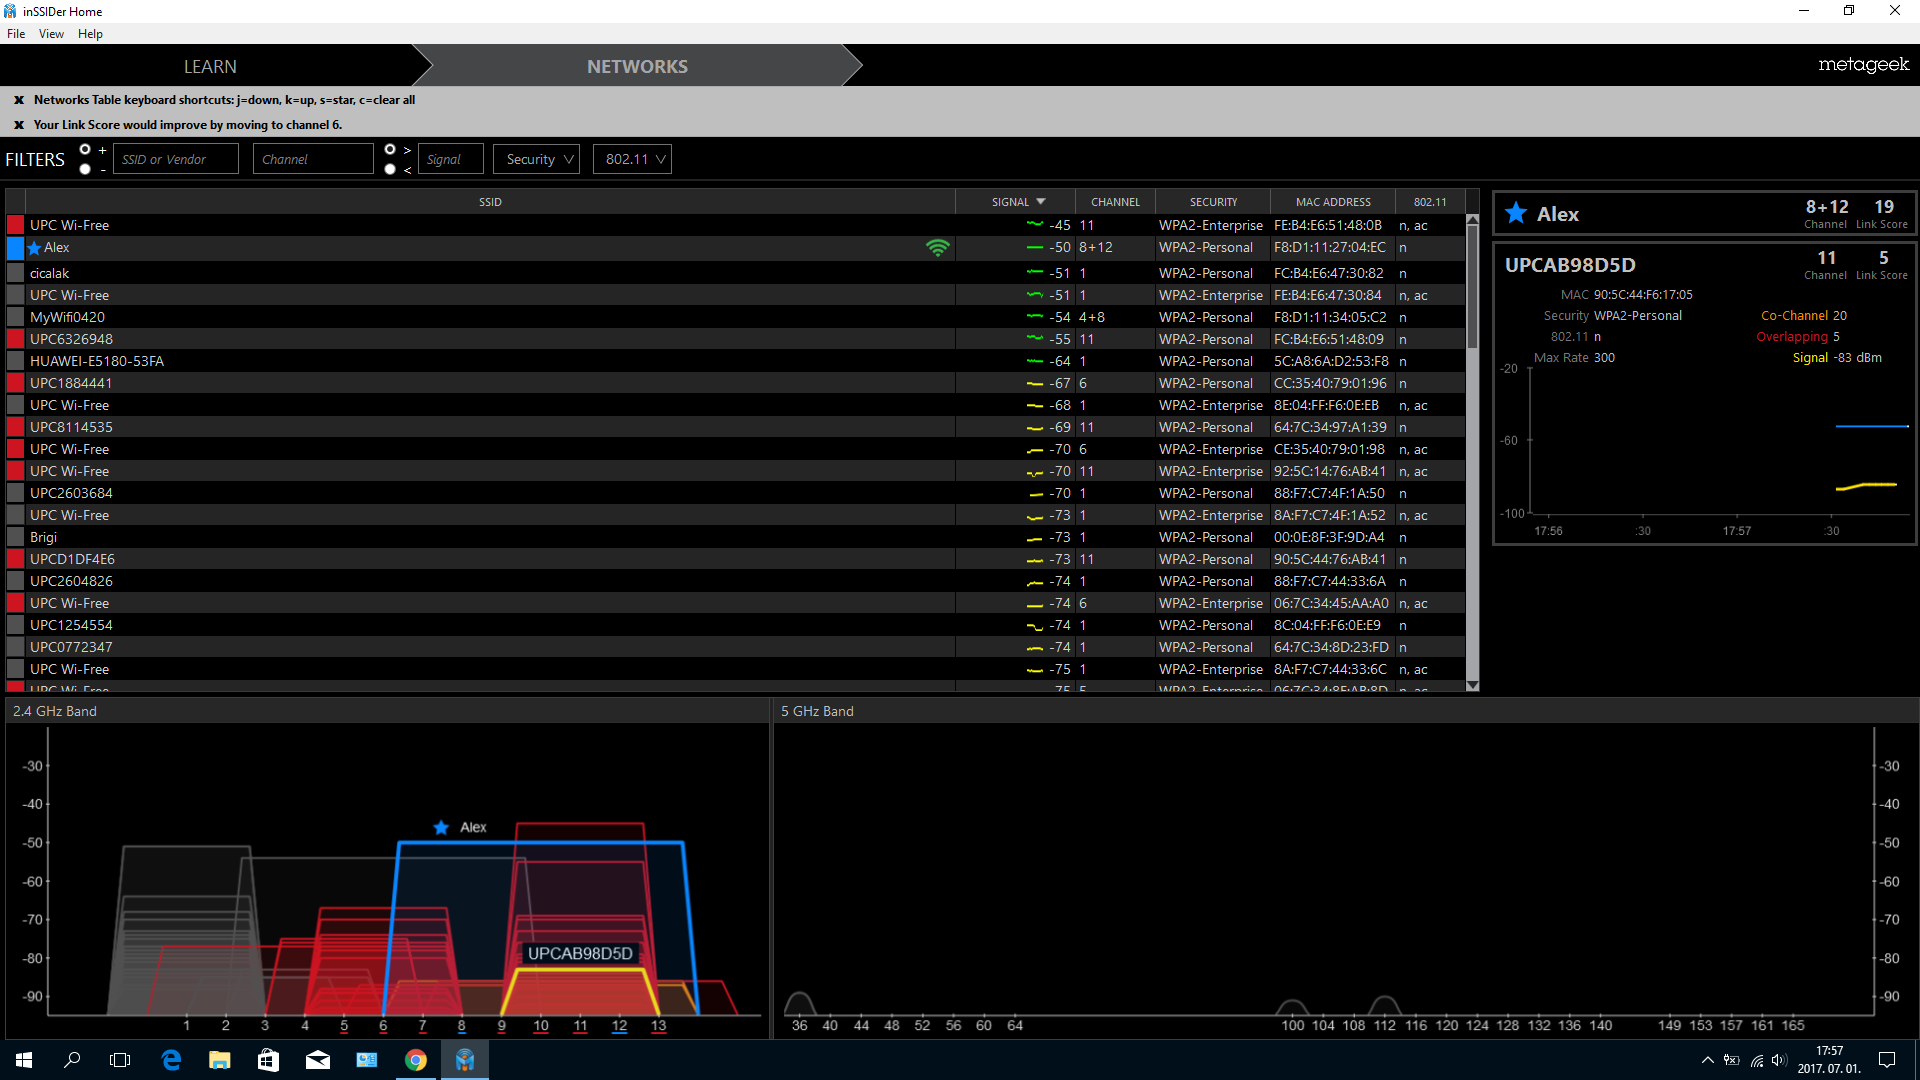Select the minus (exclude) filter radio button

click(85, 169)
